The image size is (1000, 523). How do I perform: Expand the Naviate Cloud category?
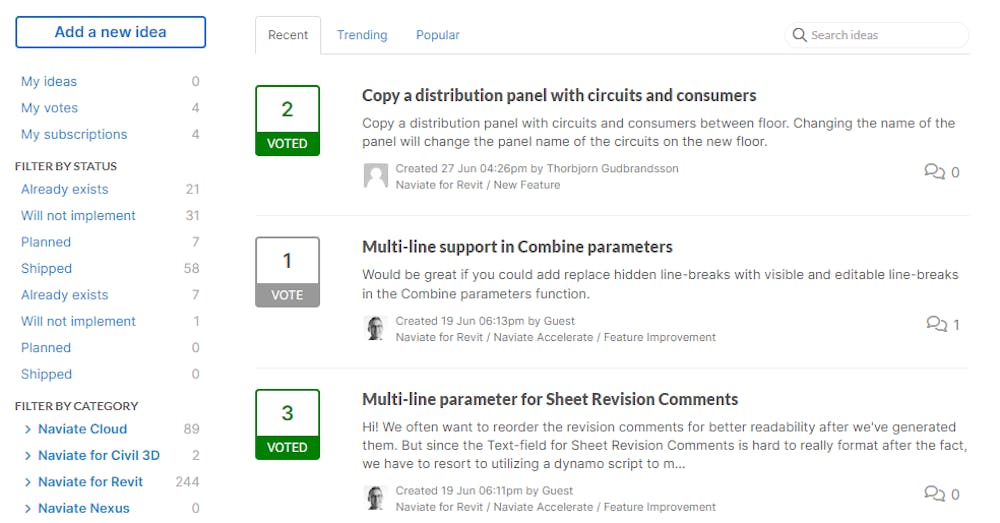(x=27, y=429)
